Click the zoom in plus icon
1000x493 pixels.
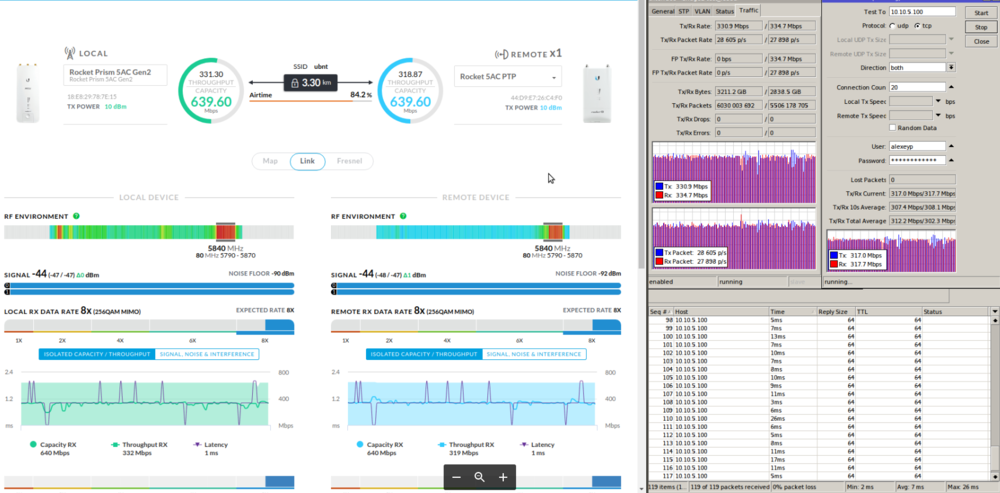503,478
